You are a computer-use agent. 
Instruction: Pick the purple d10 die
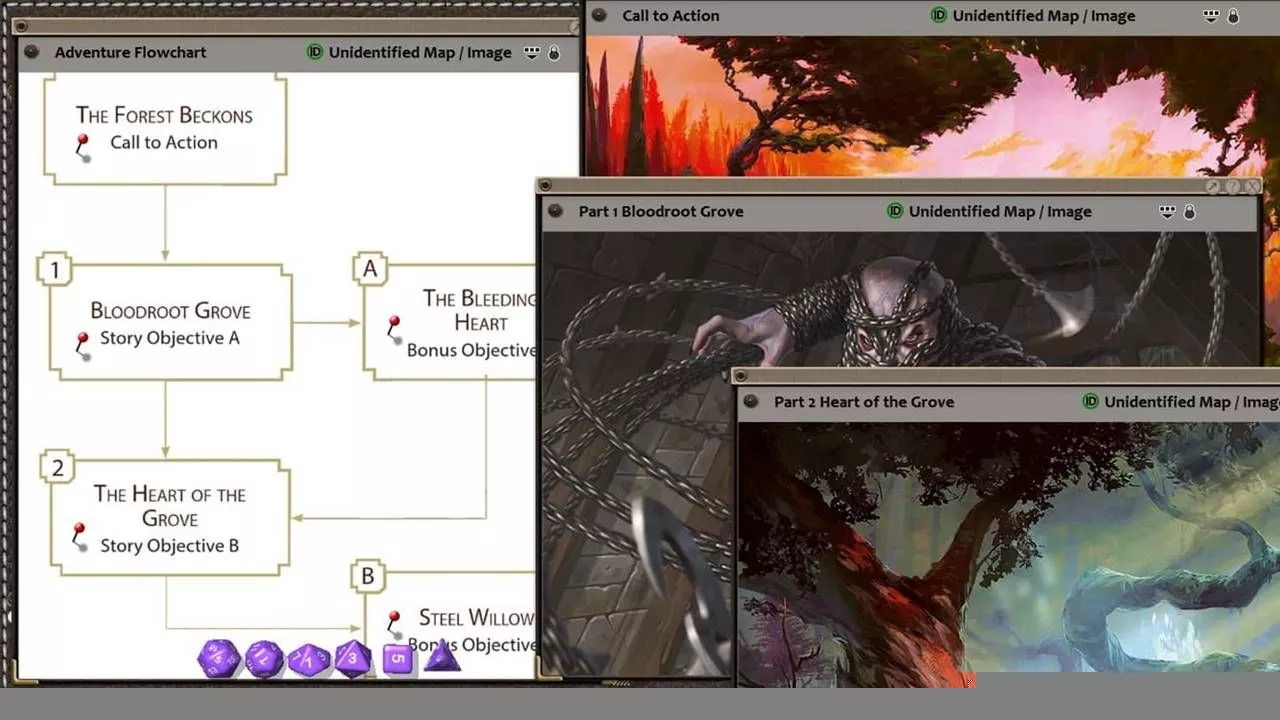click(x=309, y=660)
